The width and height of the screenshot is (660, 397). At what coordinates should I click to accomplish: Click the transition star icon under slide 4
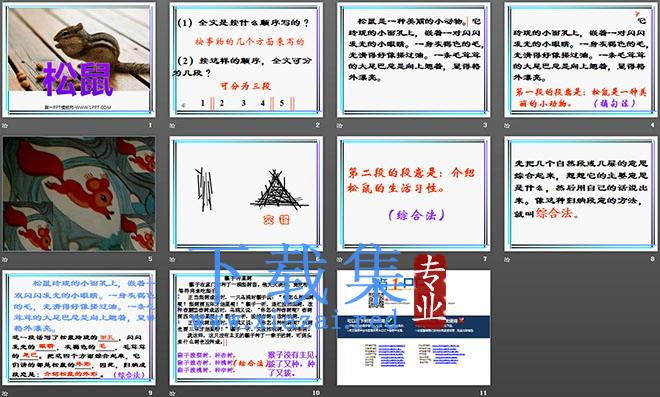point(507,125)
